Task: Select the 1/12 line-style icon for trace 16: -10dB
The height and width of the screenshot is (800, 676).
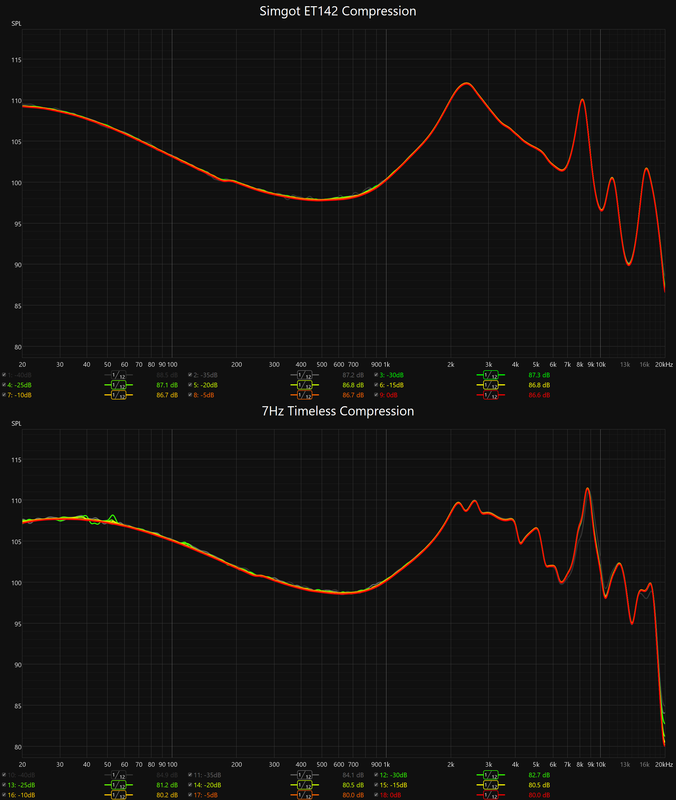Action: (x=118, y=795)
